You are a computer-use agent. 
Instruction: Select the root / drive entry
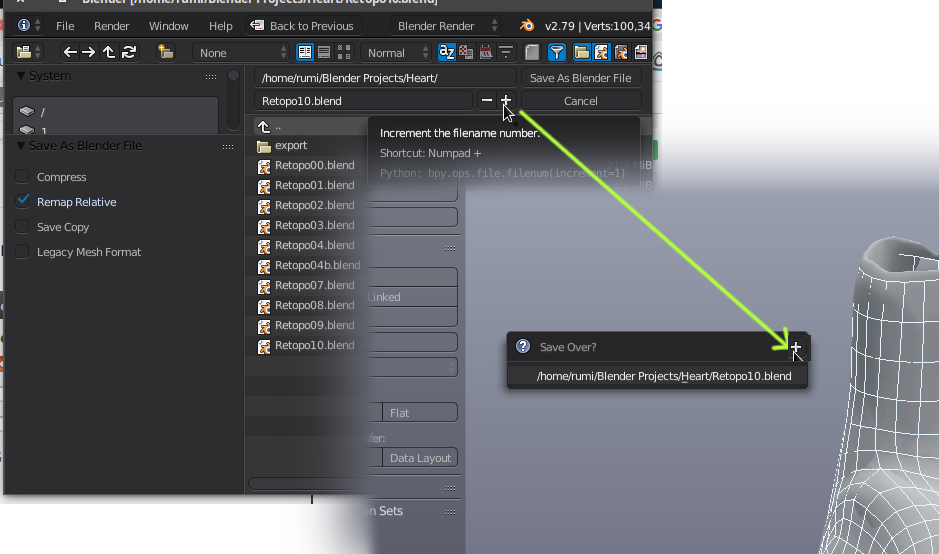[115, 112]
